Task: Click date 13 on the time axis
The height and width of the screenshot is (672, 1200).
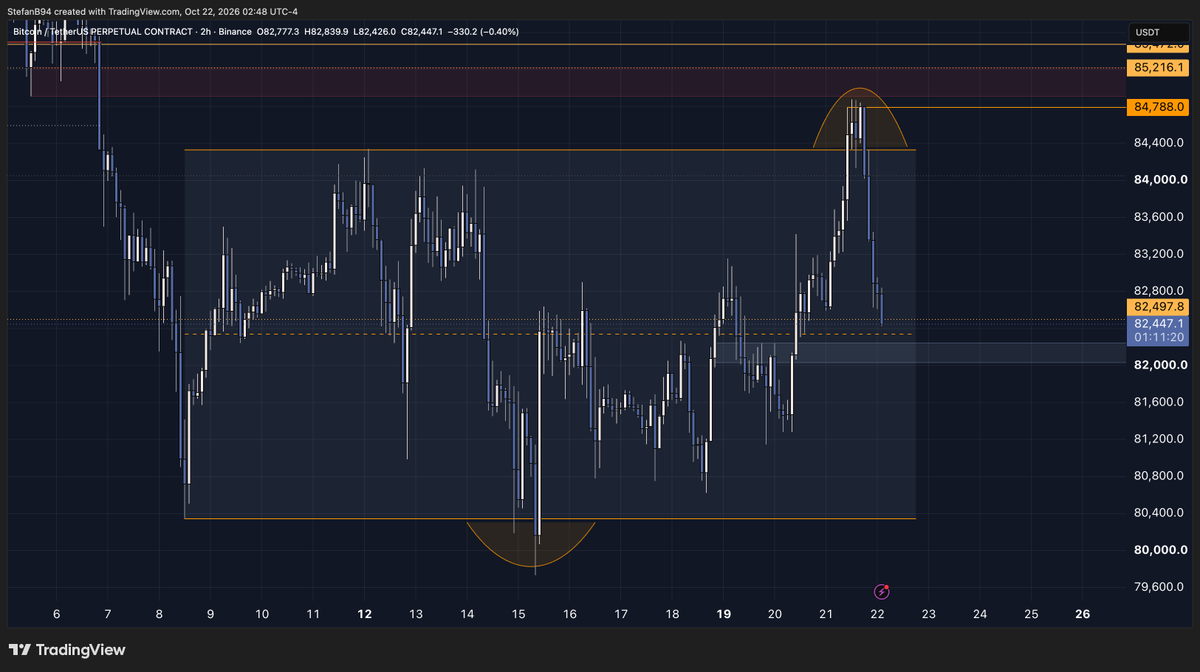Action: (416, 614)
